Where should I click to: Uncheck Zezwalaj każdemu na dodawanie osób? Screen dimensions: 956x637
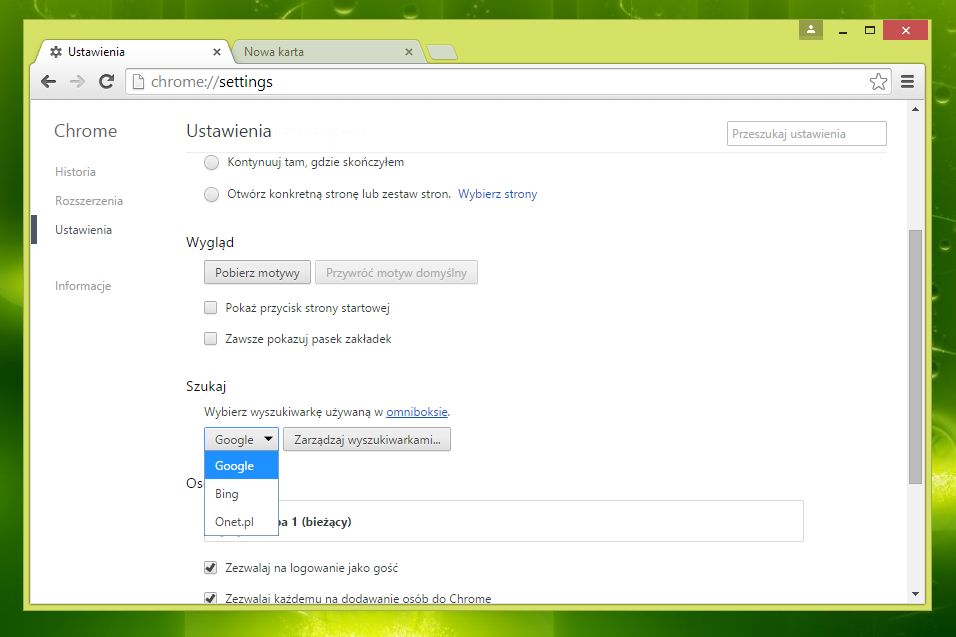tap(210, 598)
